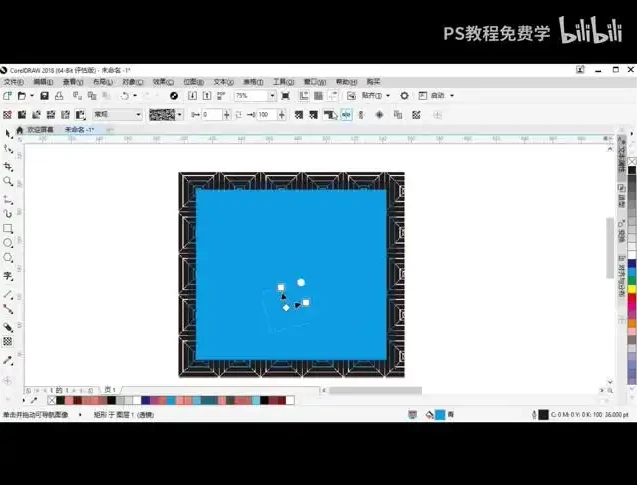637x485 pixels.
Task: Click the 页 1 page tab
Action: click(x=109, y=389)
